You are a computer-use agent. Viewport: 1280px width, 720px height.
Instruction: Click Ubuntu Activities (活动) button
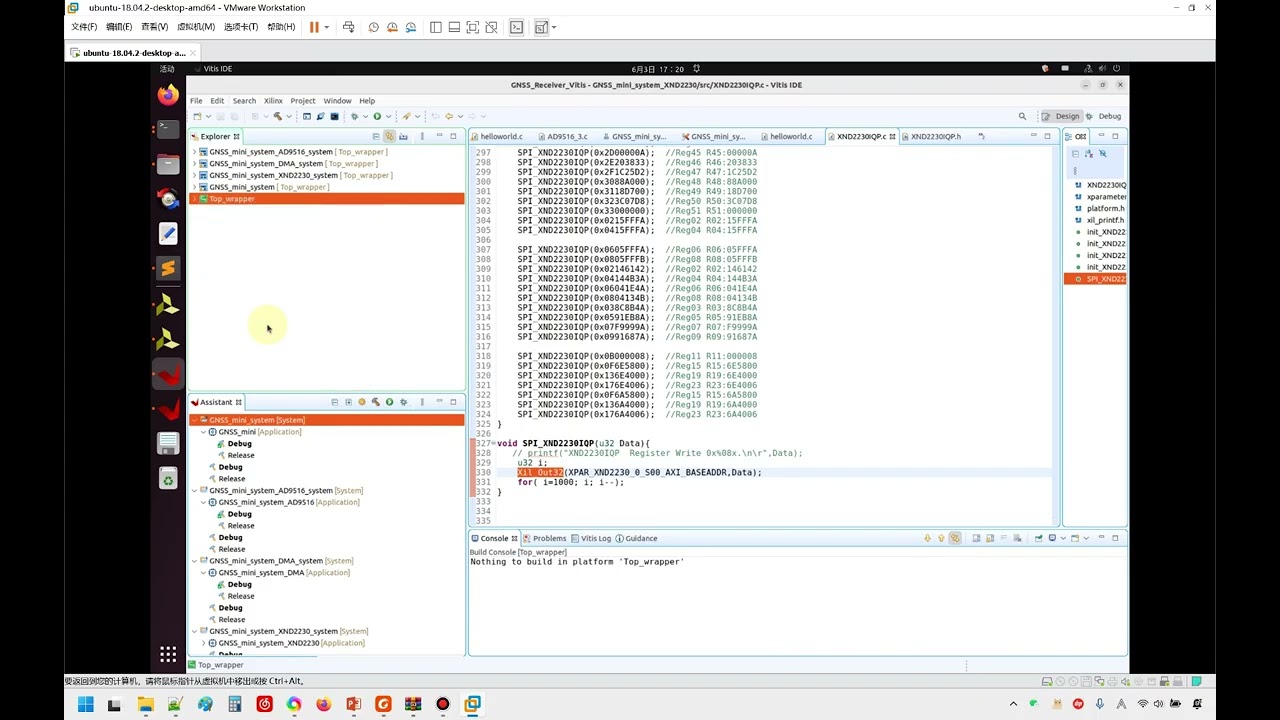[167, 69]
